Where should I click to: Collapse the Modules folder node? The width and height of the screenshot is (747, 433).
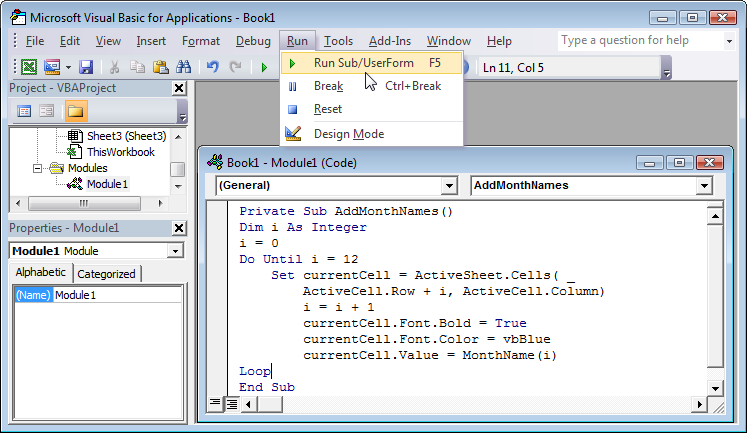[x=37, y=169]
